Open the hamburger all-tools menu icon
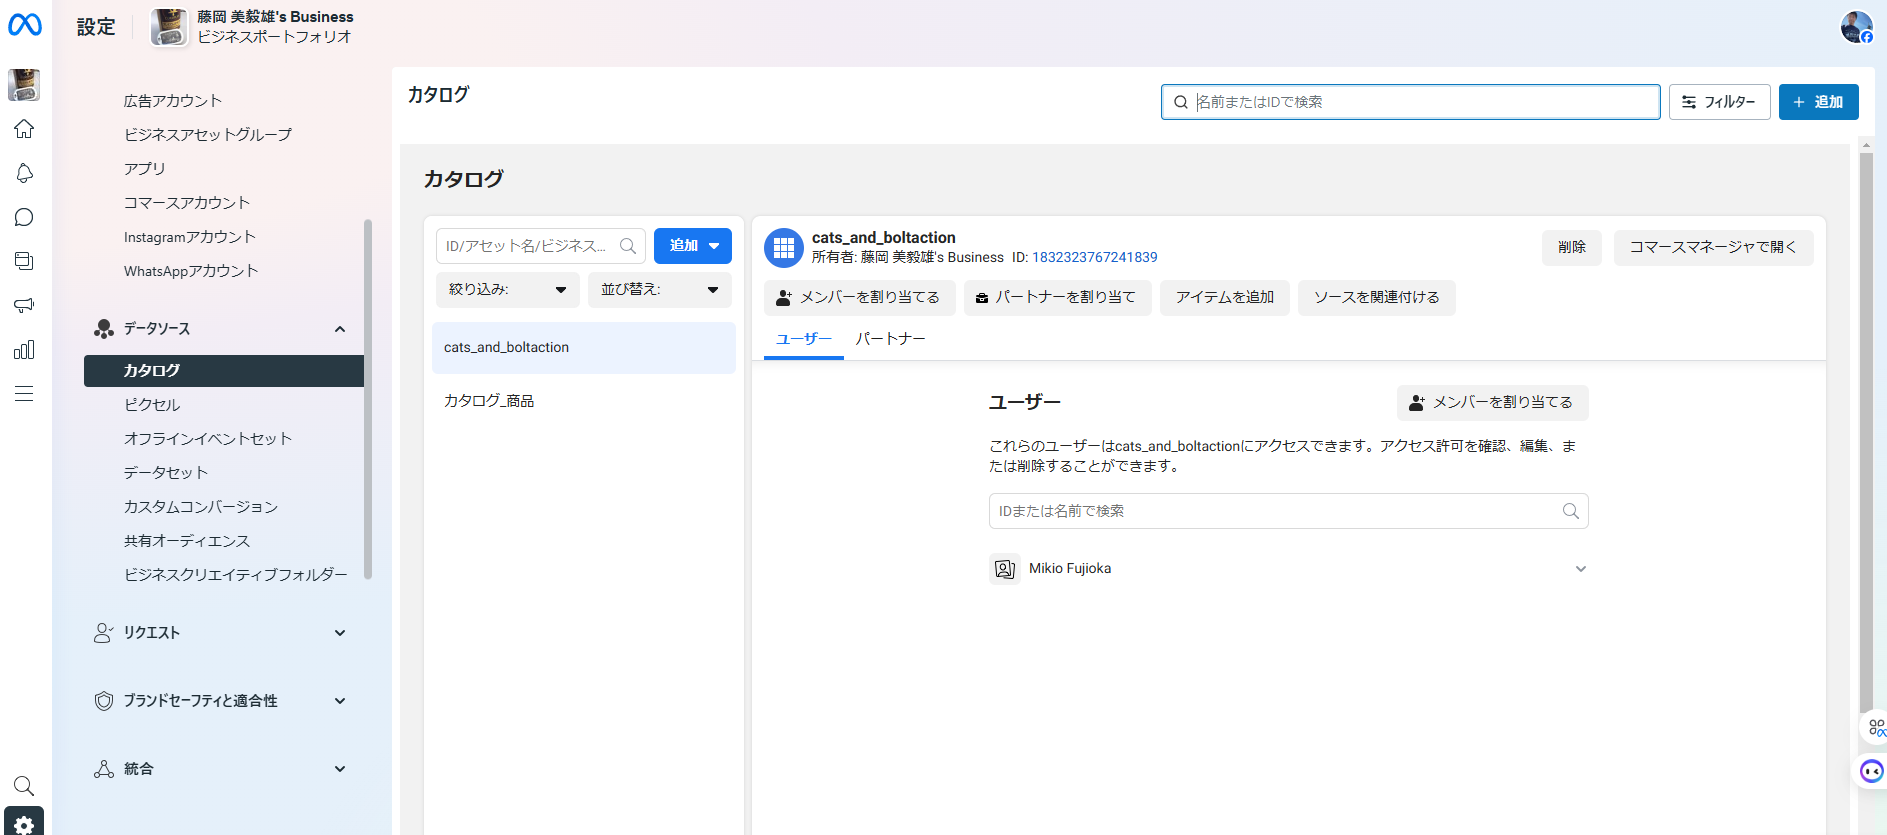Viewport: 1887px width, 835px height. 24,393
